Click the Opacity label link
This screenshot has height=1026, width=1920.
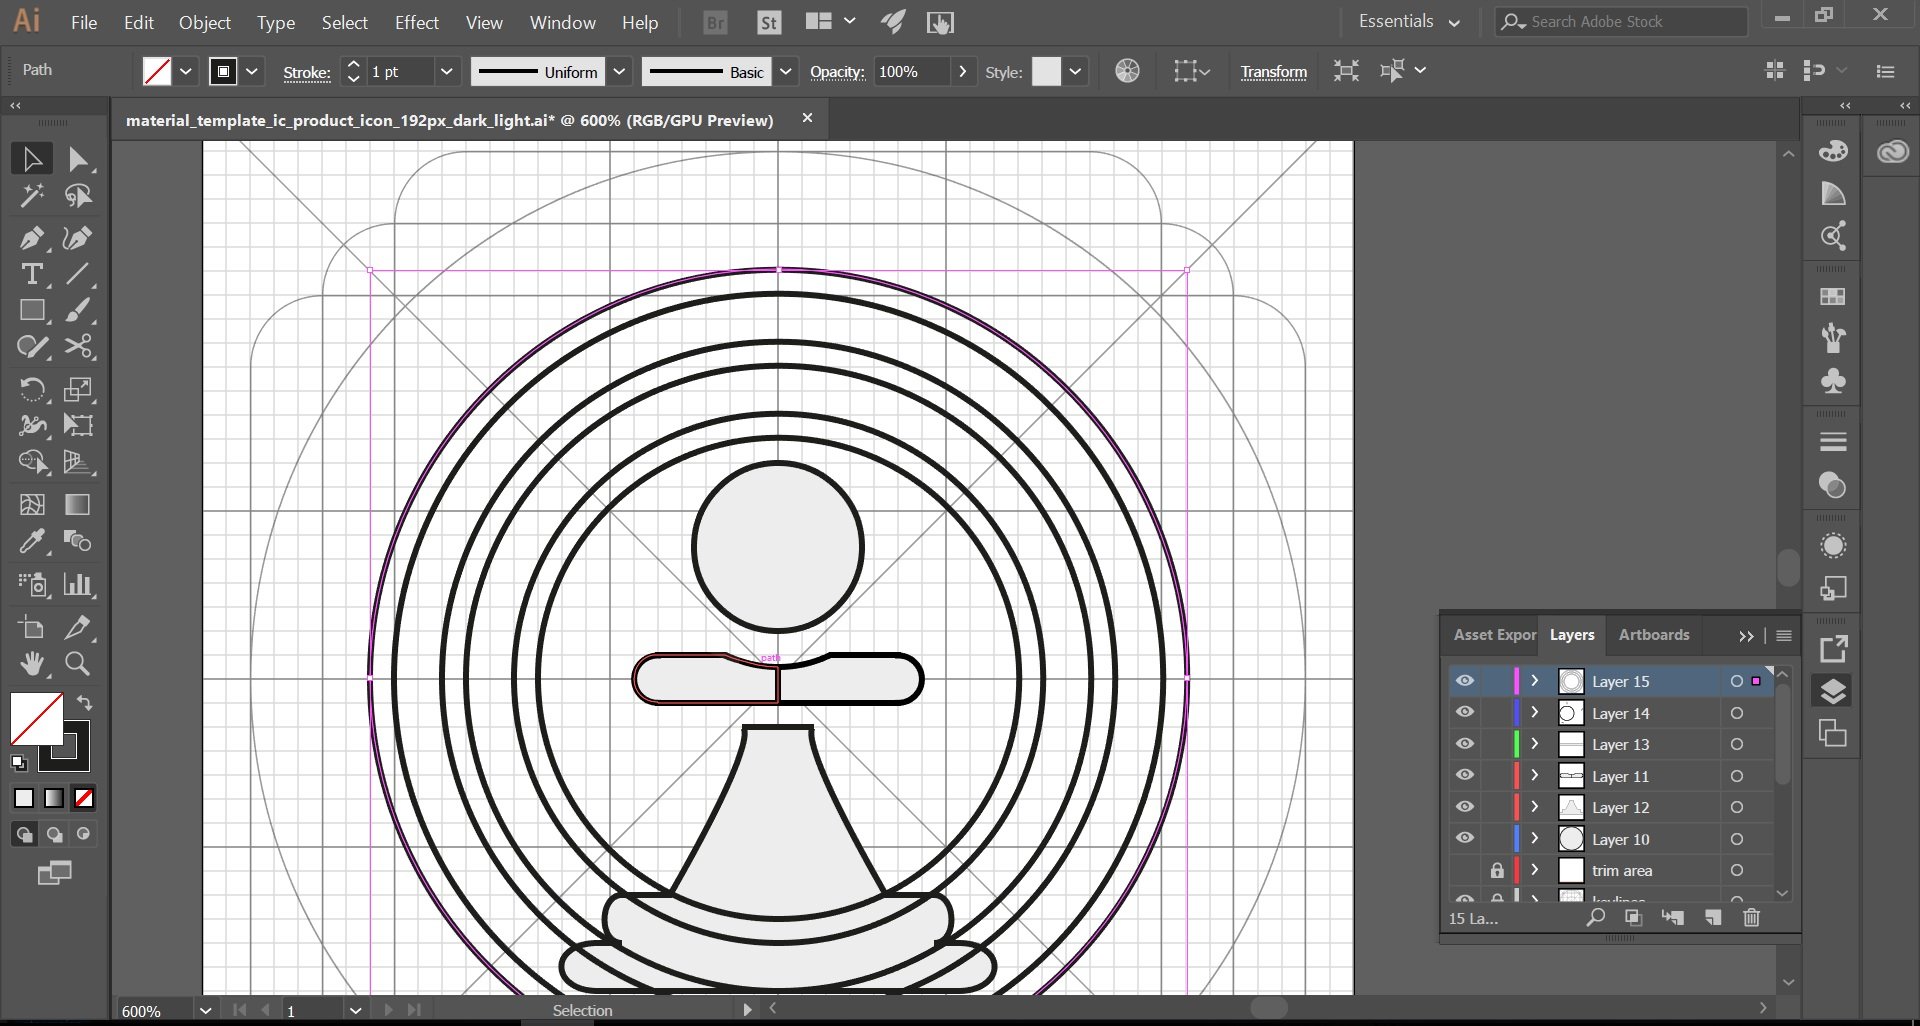click(837, 72)
